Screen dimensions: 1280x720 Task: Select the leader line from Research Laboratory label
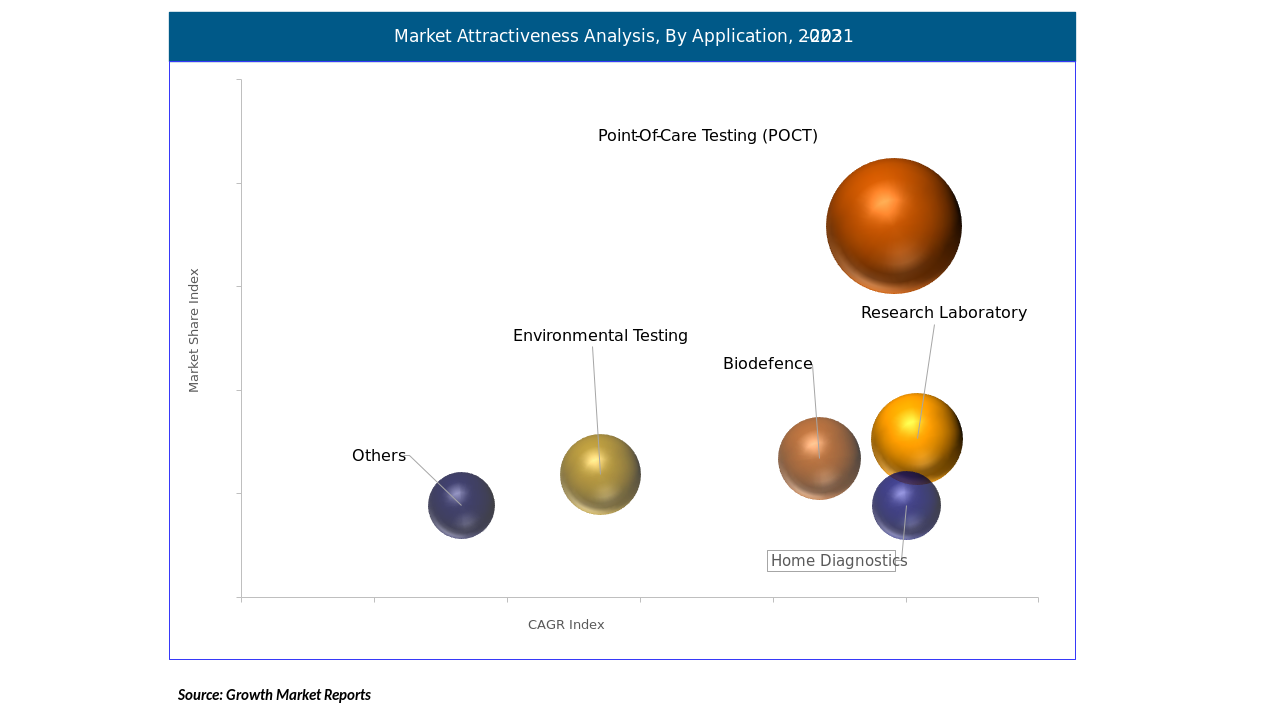(x=929, y=360)
